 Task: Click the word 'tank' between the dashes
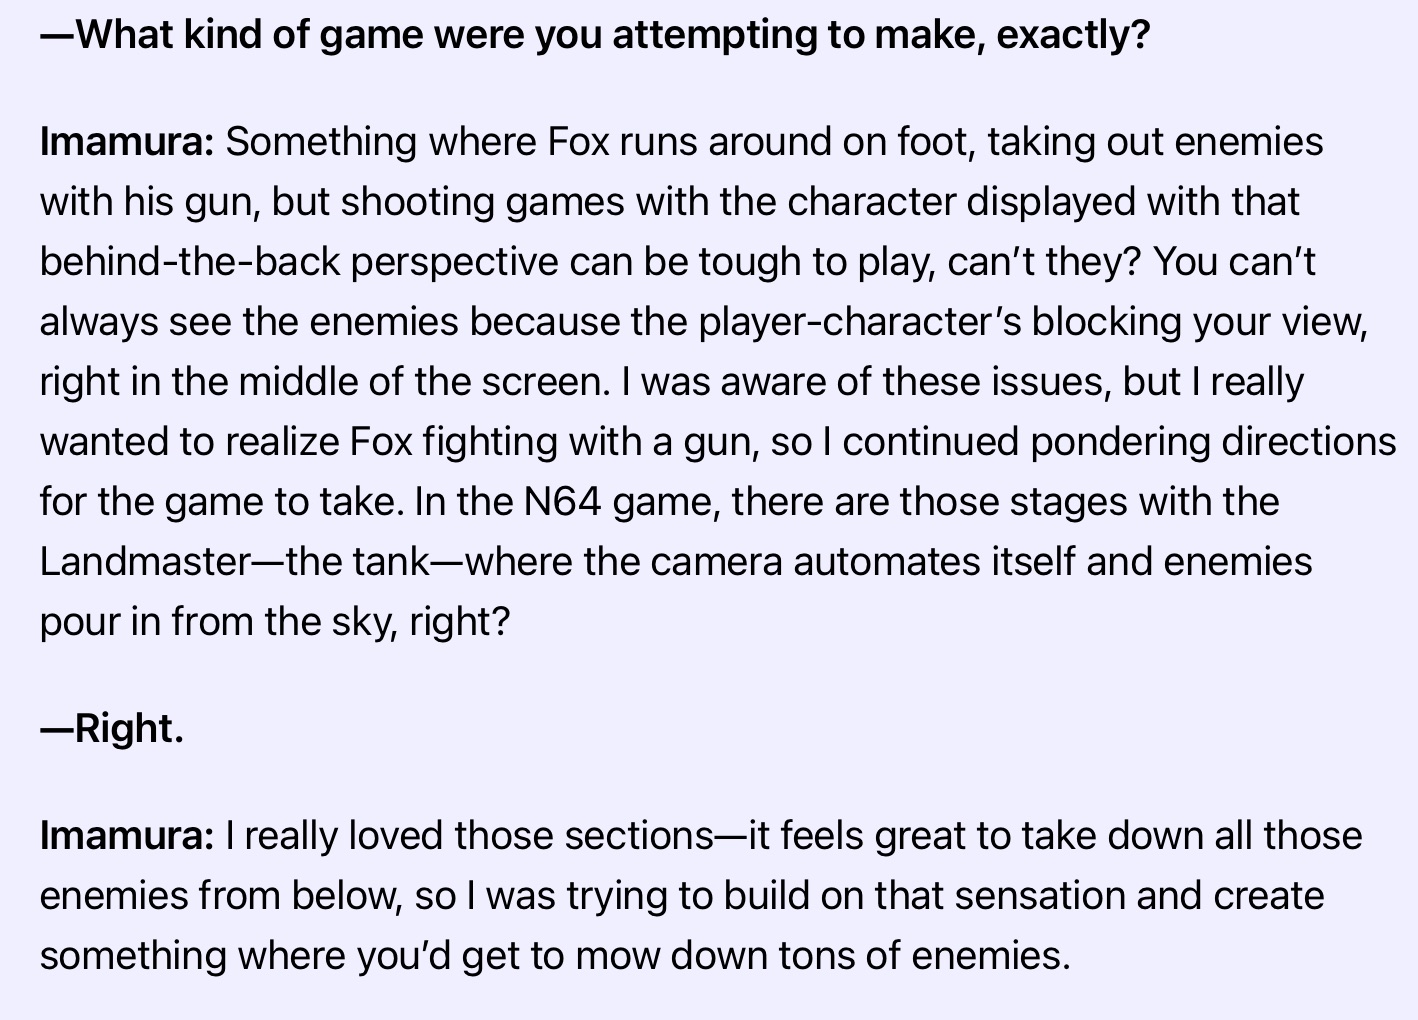391,562
